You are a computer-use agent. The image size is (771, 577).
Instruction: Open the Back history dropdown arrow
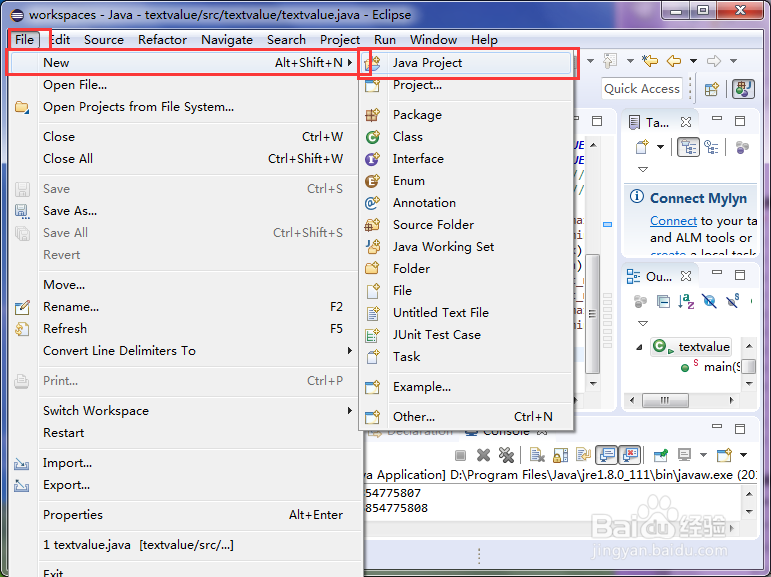click(x=693, y=61)
